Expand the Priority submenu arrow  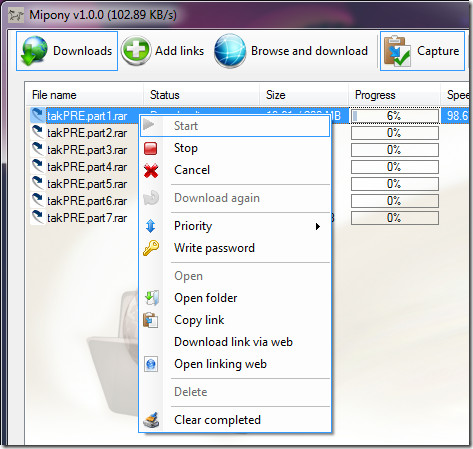318,227
